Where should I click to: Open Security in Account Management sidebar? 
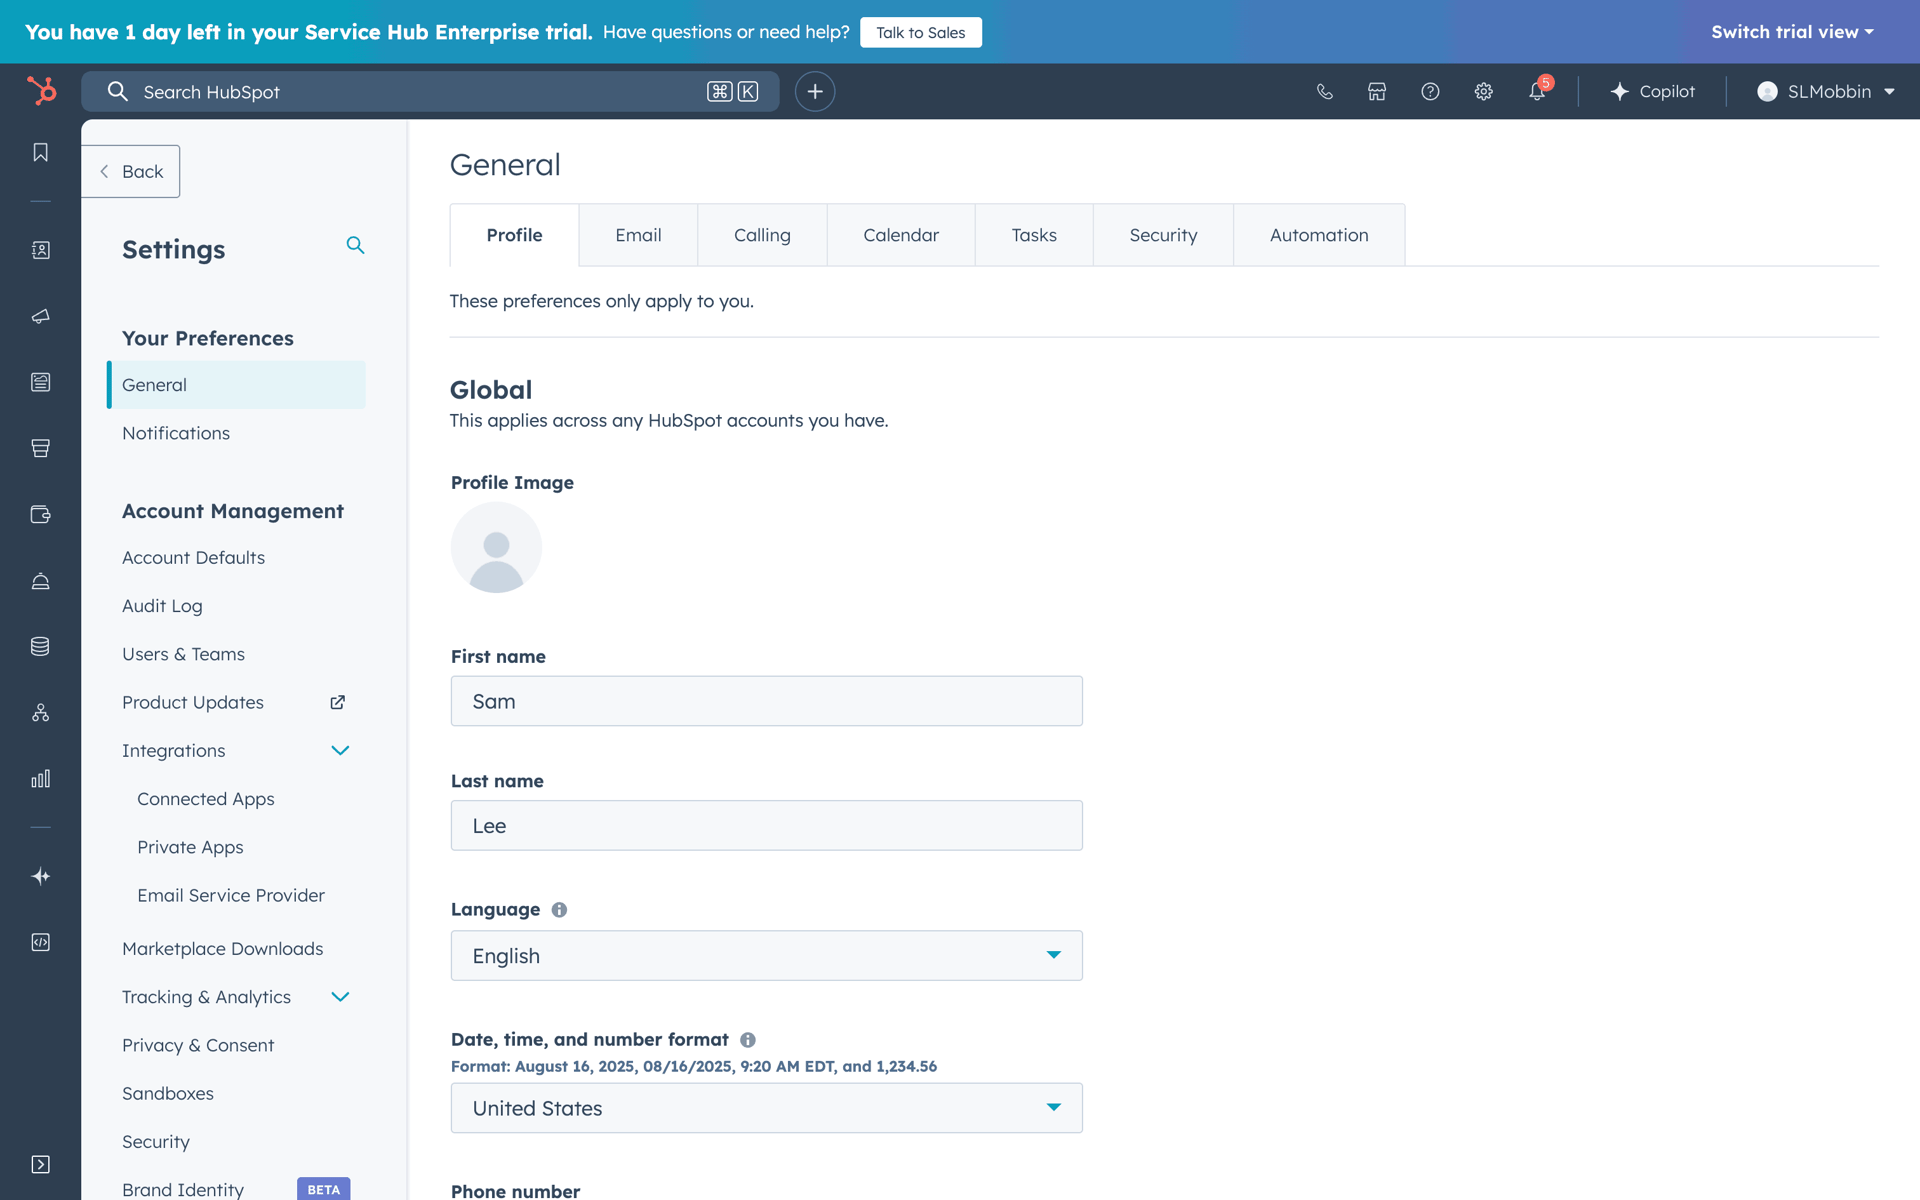(x=156, y=1141)
